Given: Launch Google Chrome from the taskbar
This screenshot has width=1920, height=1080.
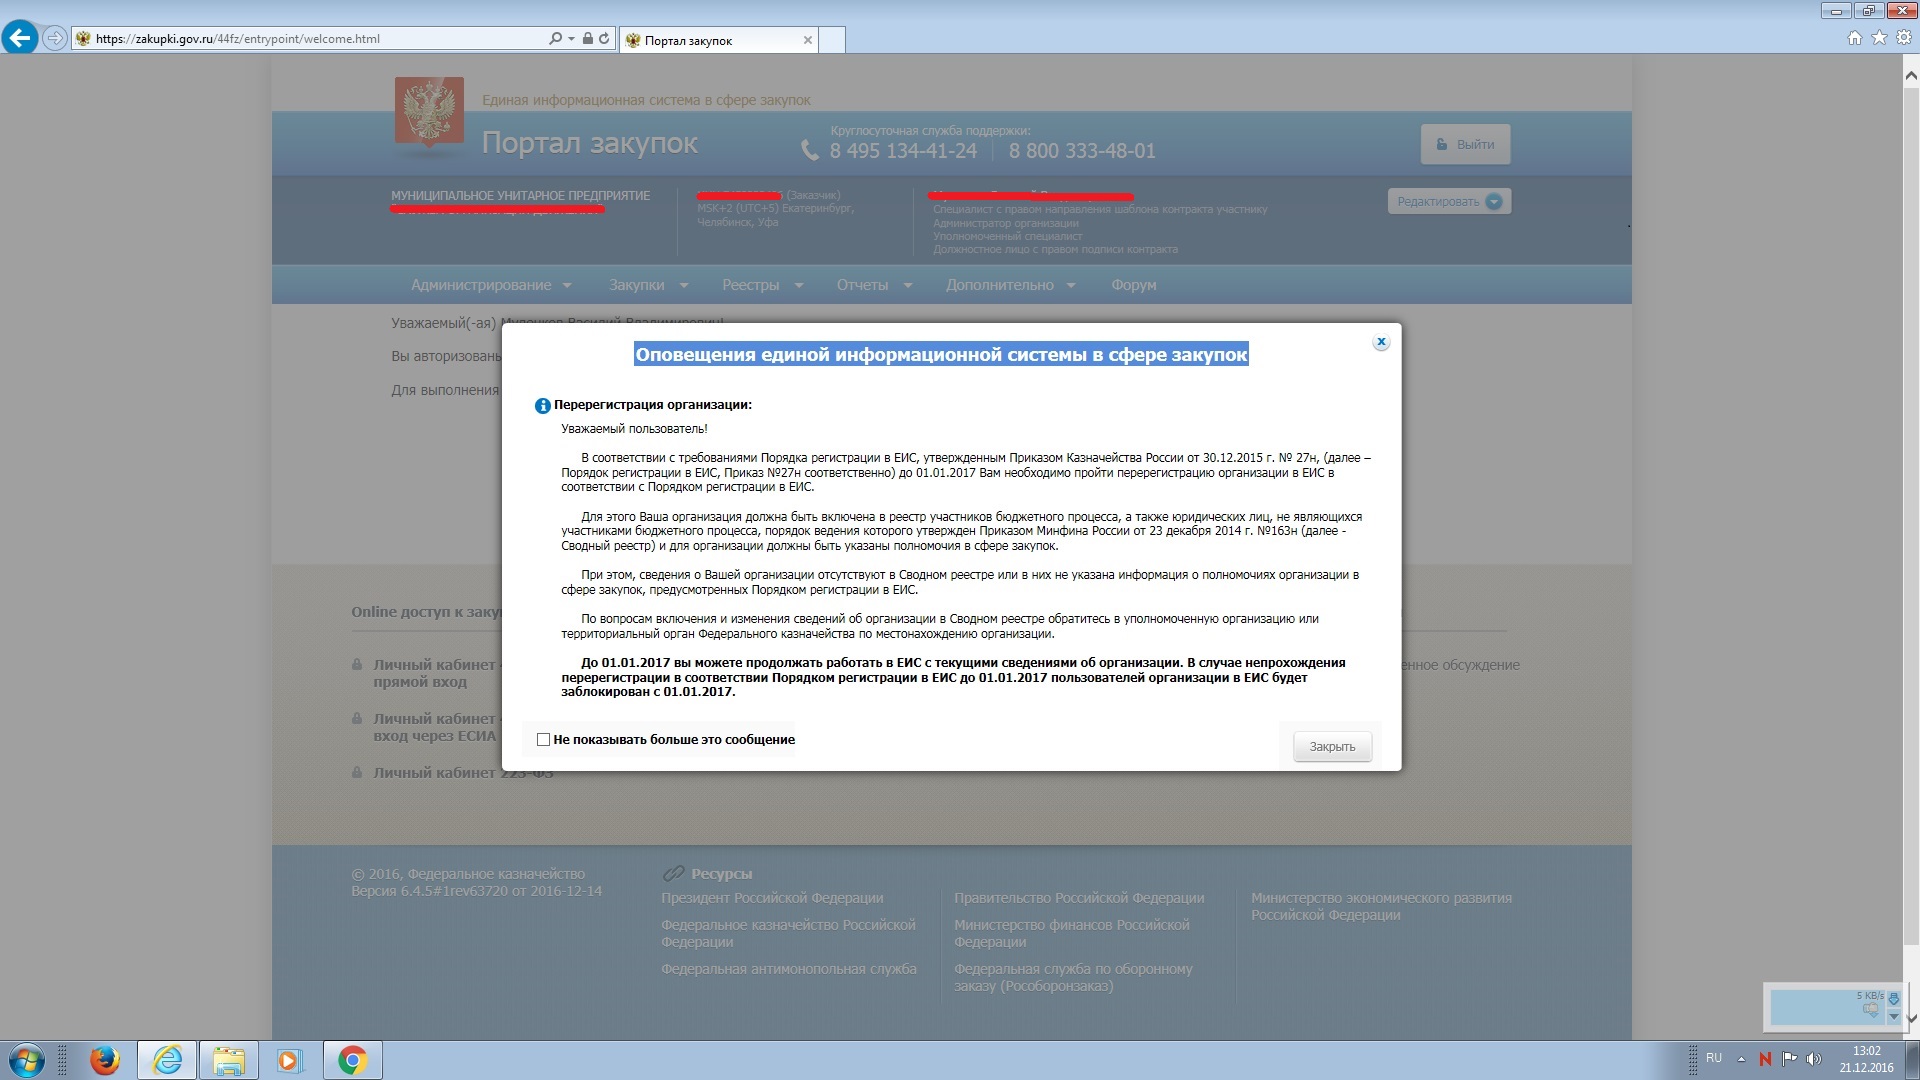Looking at the screenshot, I should pos(352,1060).
